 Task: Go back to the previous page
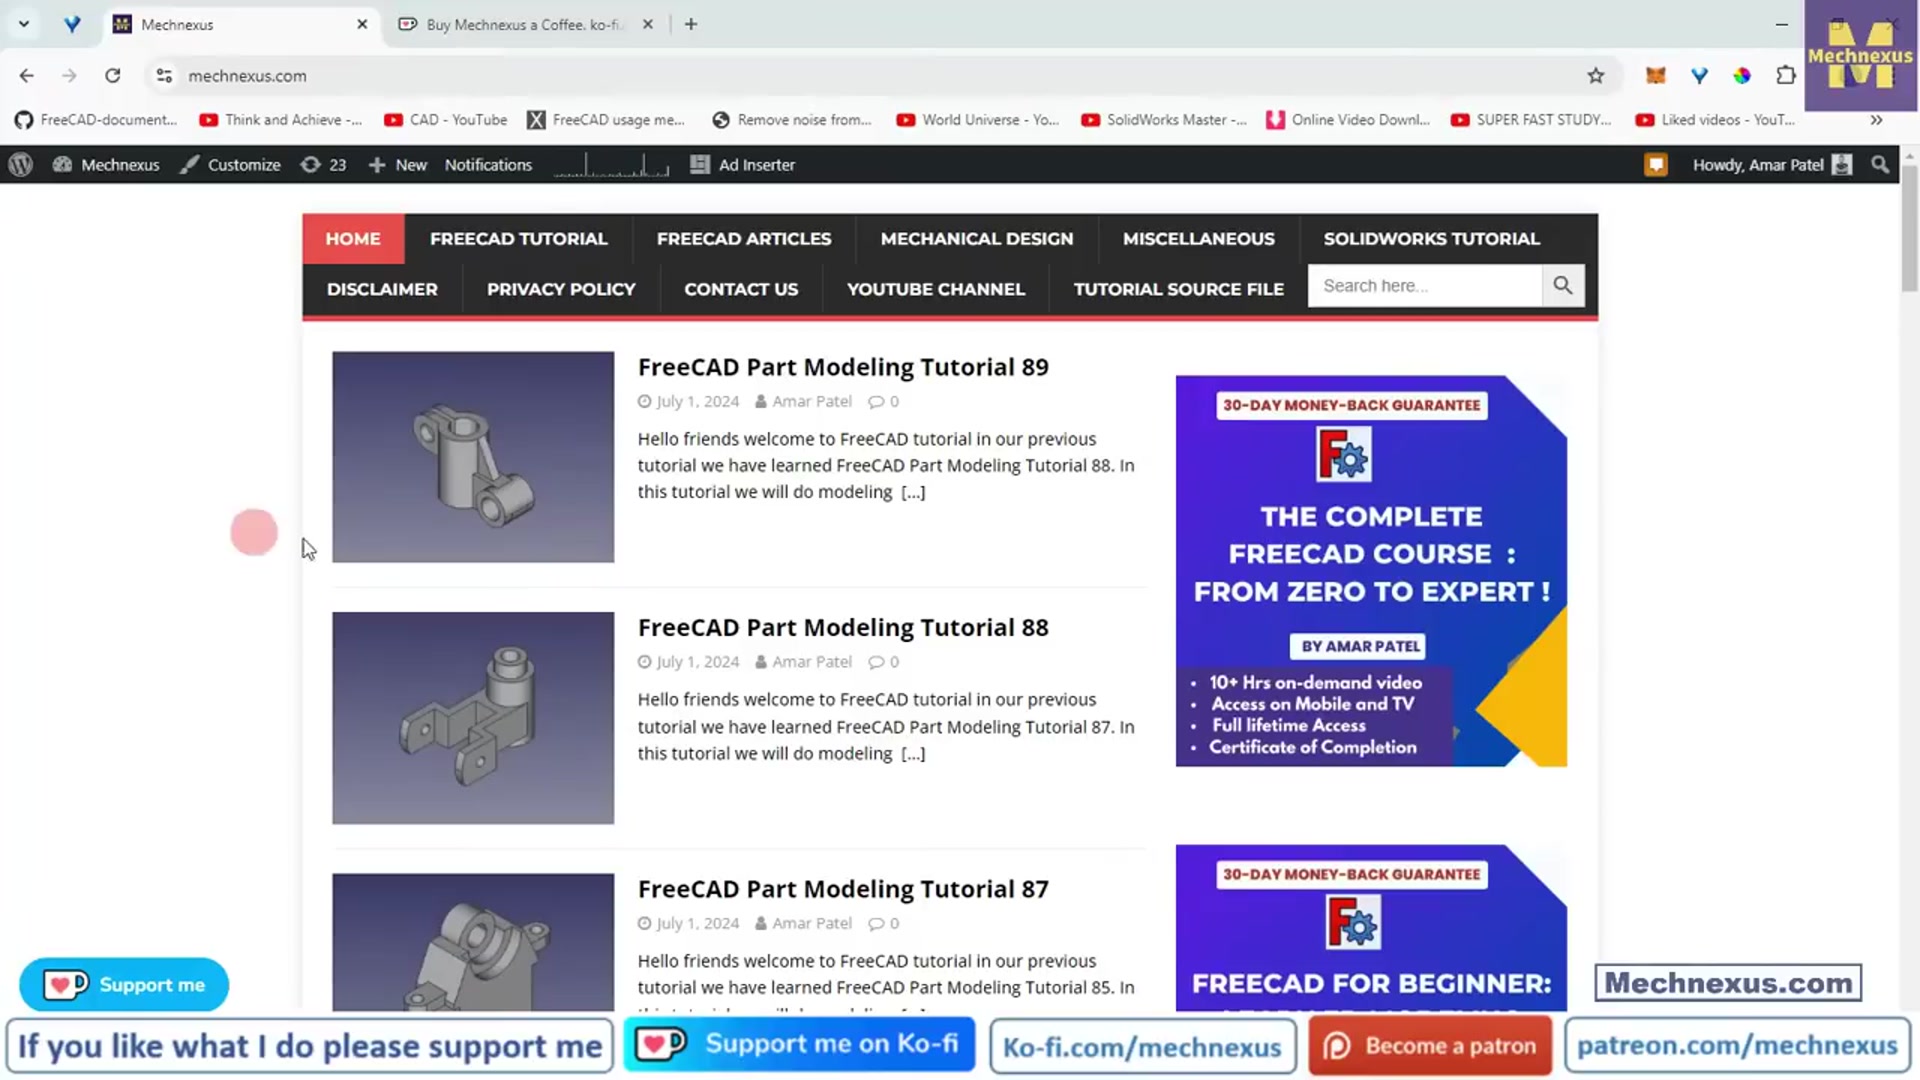[x=27, y=76]
